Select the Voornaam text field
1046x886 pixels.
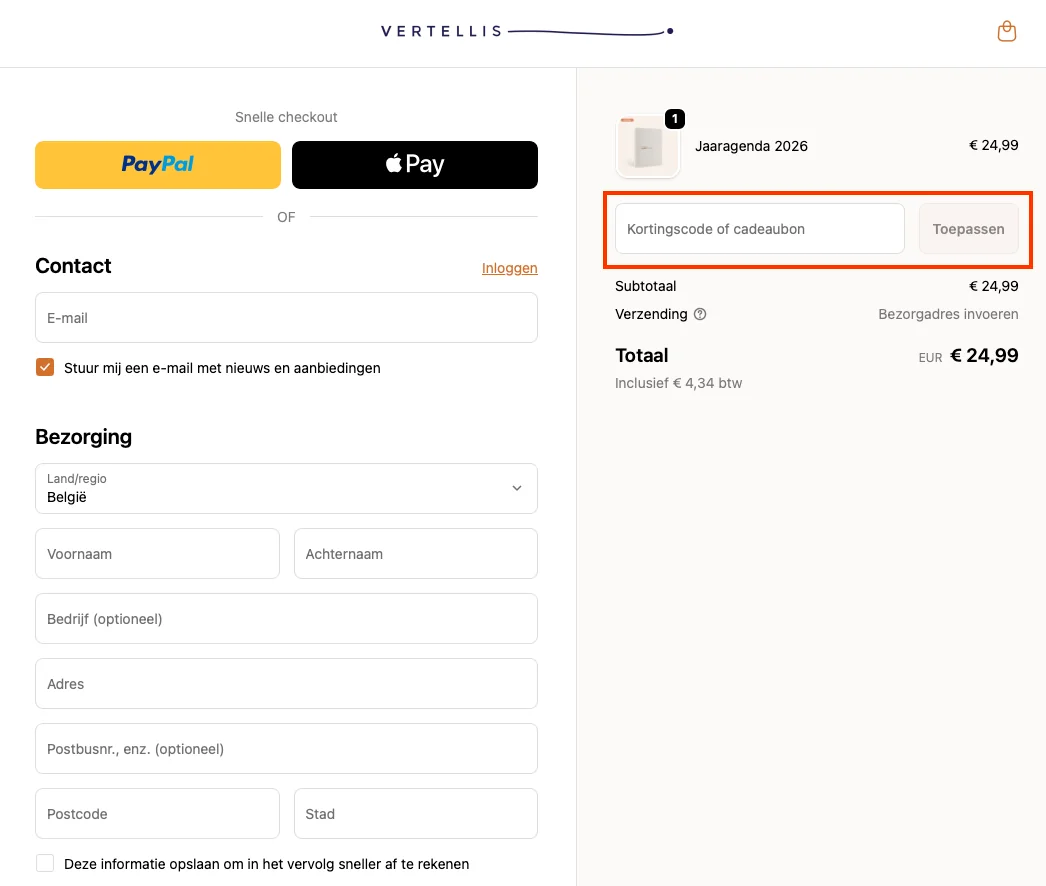[157, 554]
